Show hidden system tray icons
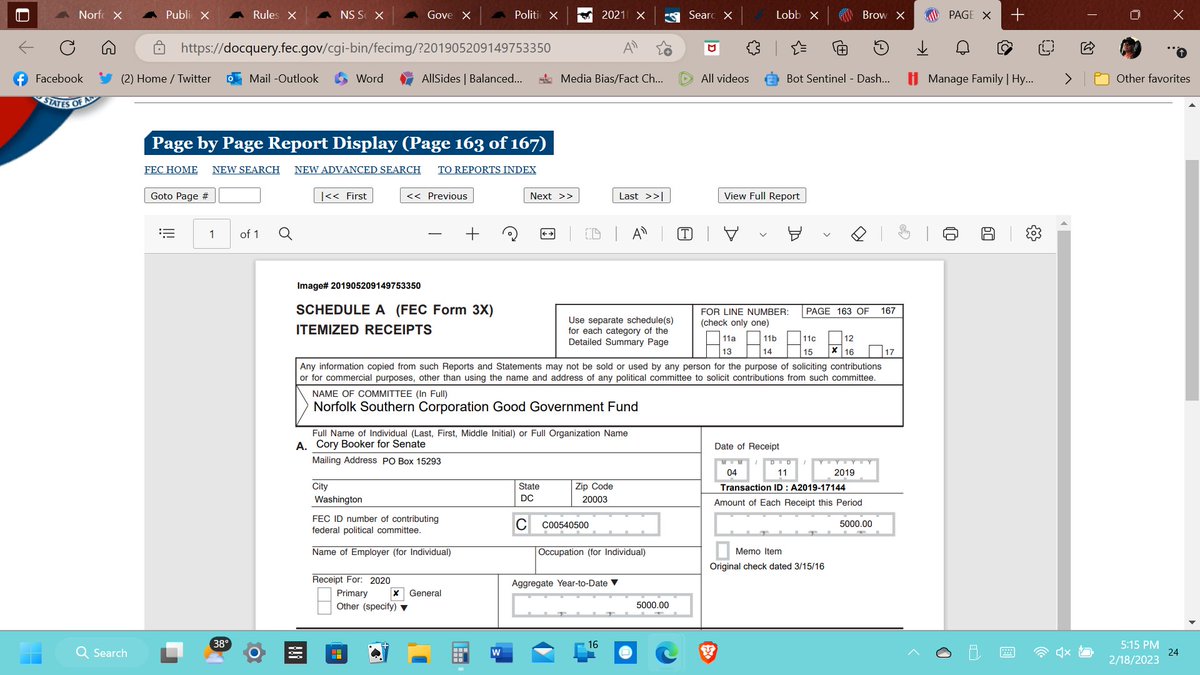This screenshot has width=1200, height=675. click(914, 652)
